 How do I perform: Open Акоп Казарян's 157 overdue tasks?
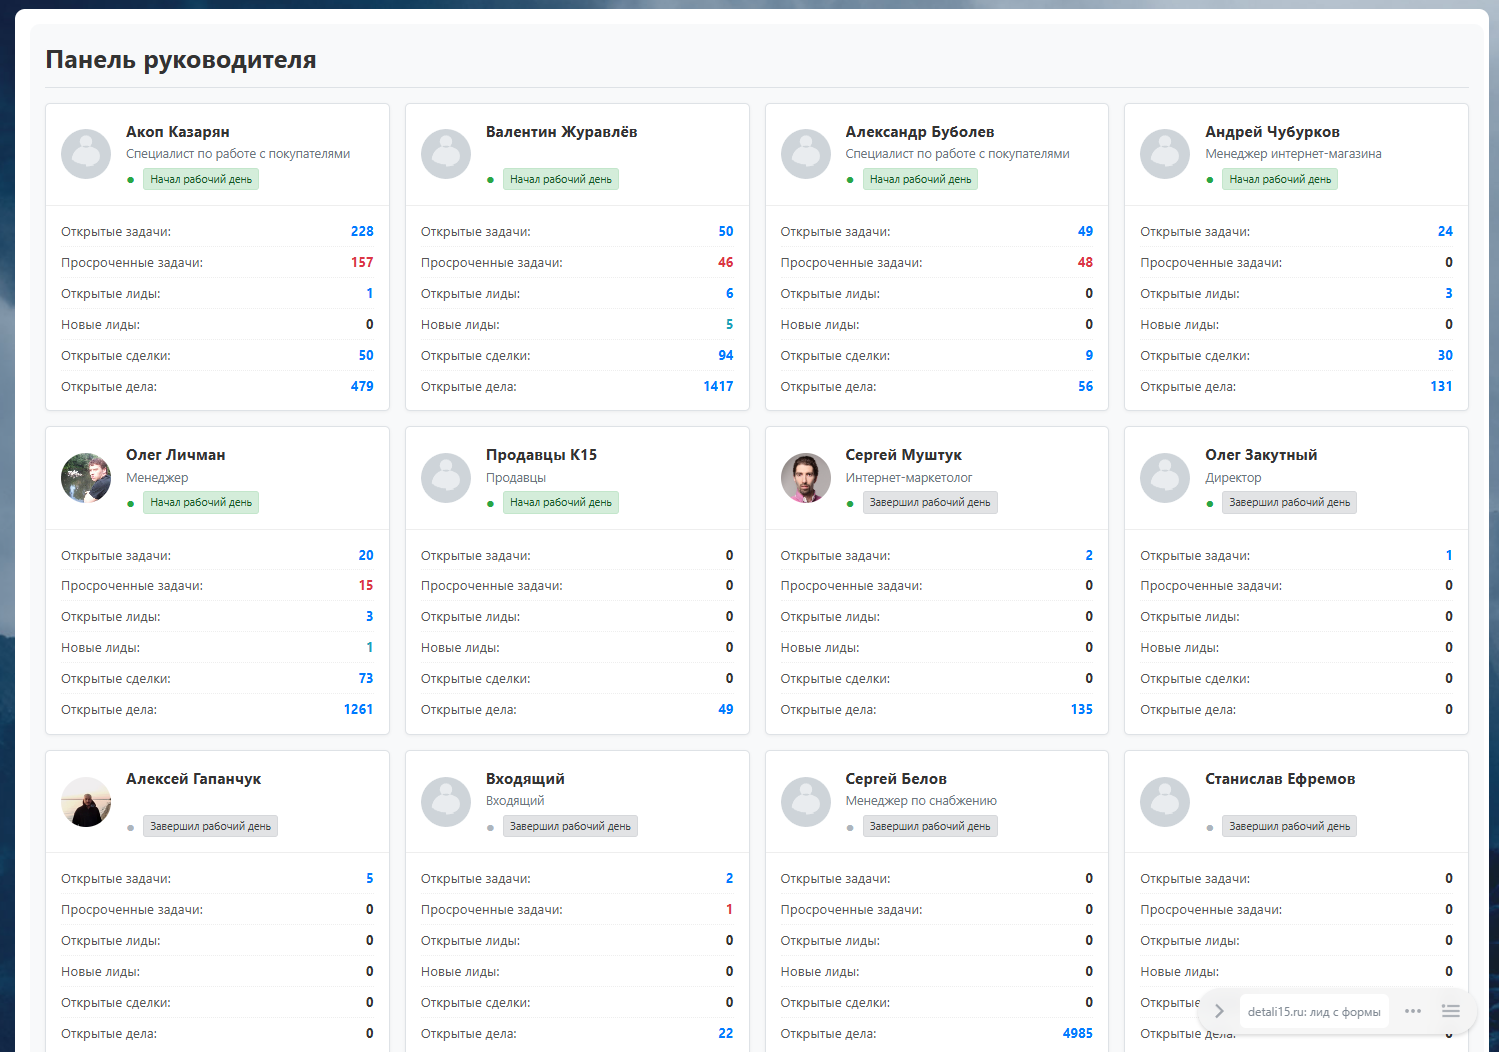pyautogui.click(x=362, y=262)
